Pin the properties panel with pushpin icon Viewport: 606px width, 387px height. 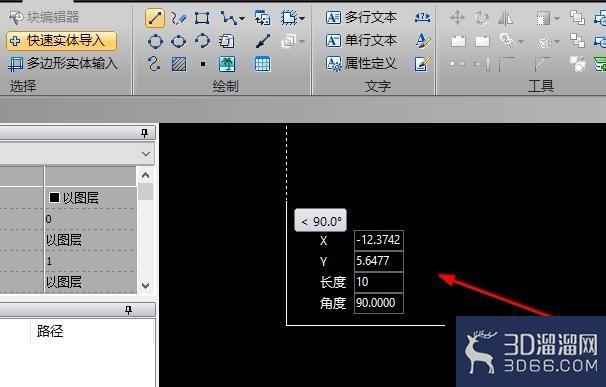coord(144,133)
